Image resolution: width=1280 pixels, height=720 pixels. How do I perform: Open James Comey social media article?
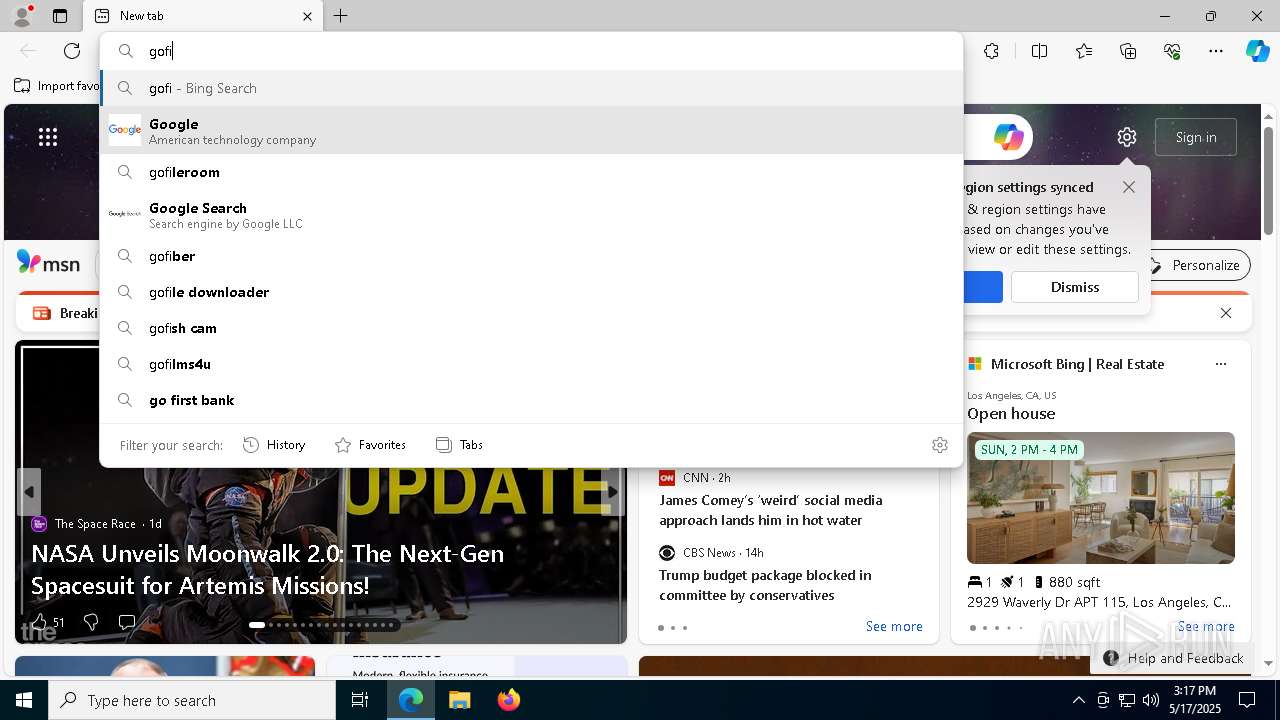[771, 510]
